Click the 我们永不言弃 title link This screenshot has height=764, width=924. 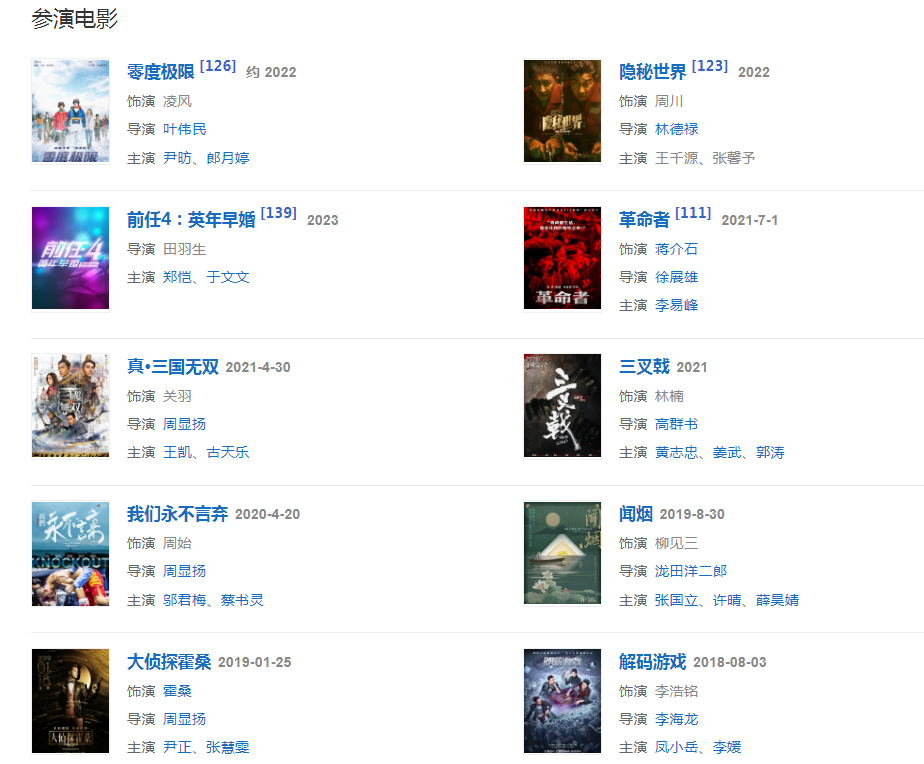(177, 514)
